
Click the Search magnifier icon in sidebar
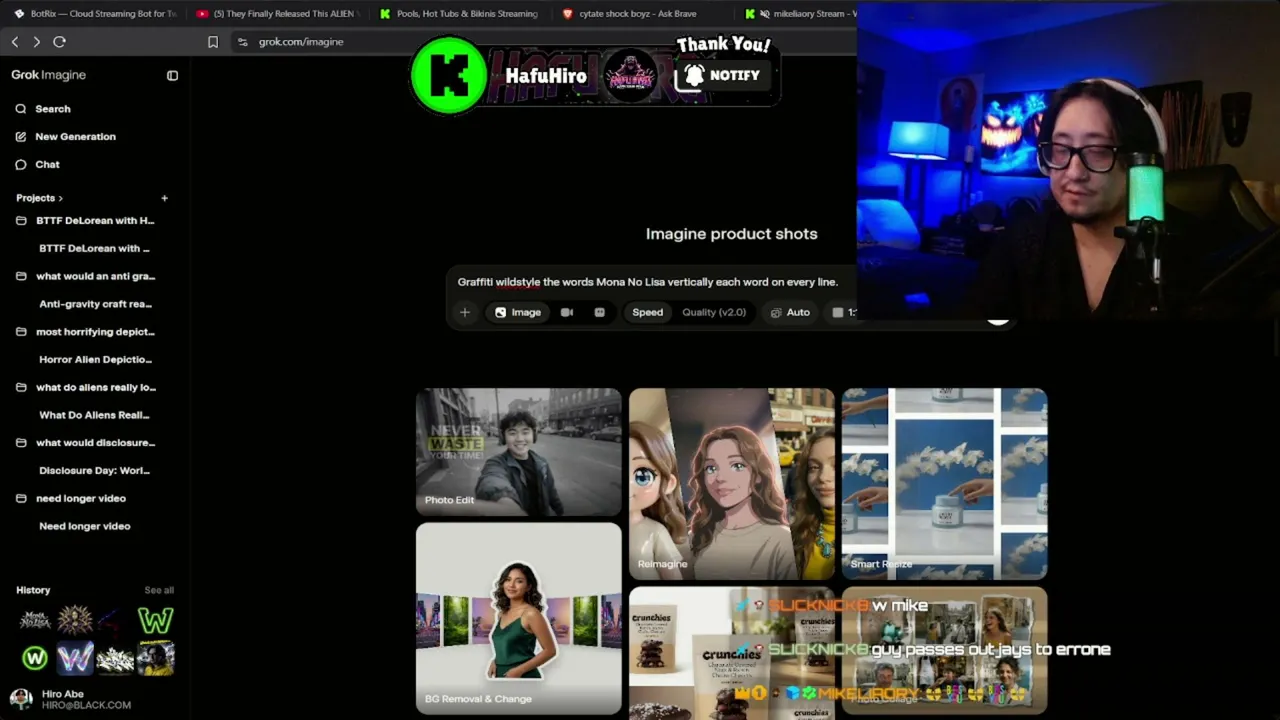point(21,109)
